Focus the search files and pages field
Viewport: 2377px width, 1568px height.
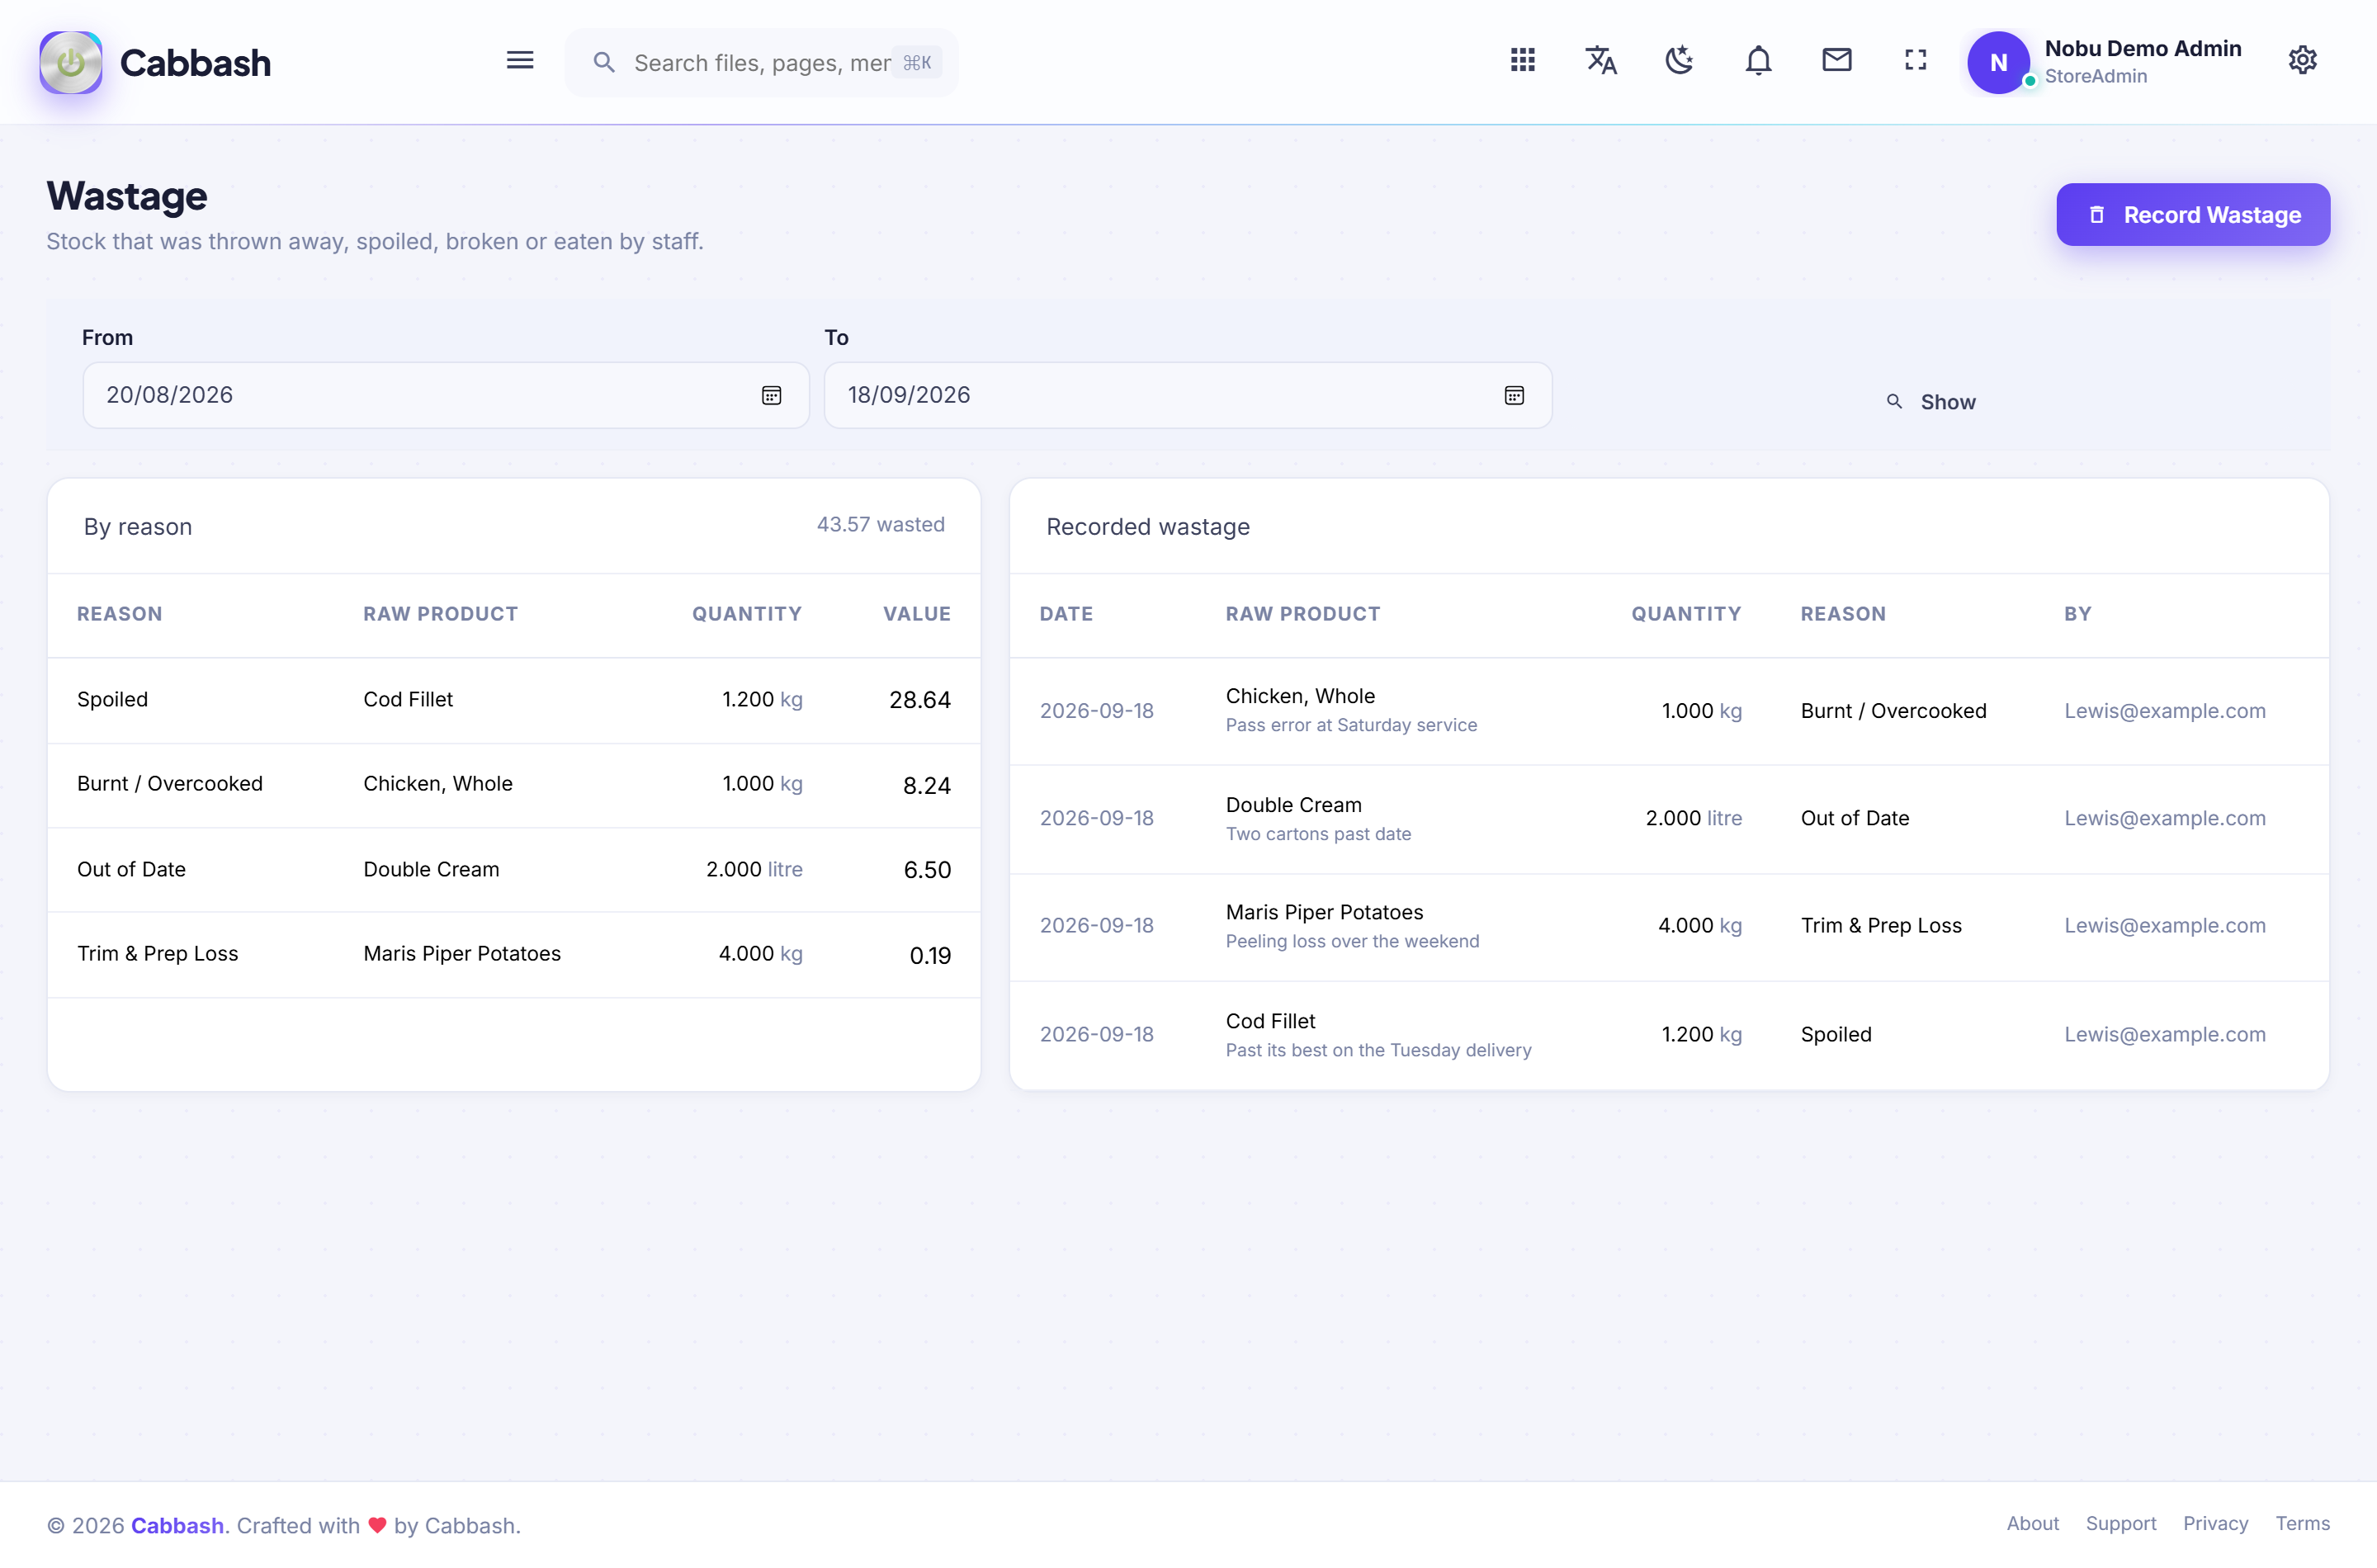tap(762, 62)
